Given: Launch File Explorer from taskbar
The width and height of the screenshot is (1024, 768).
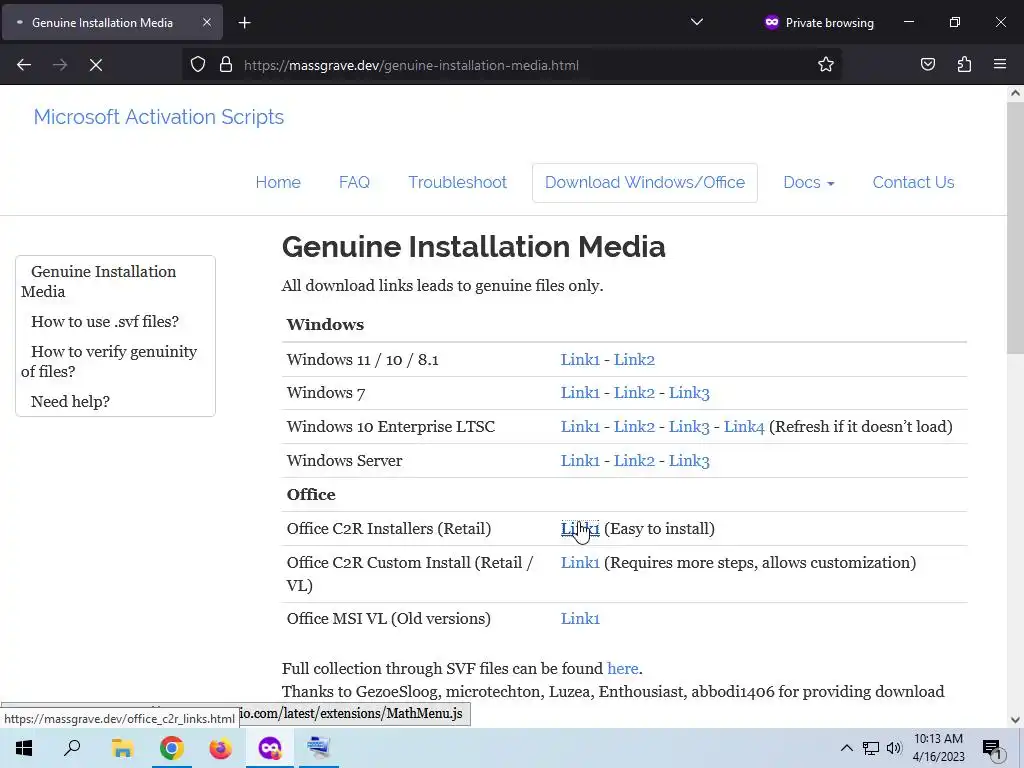Looking at the screenshot, I should tap(122, 748).
